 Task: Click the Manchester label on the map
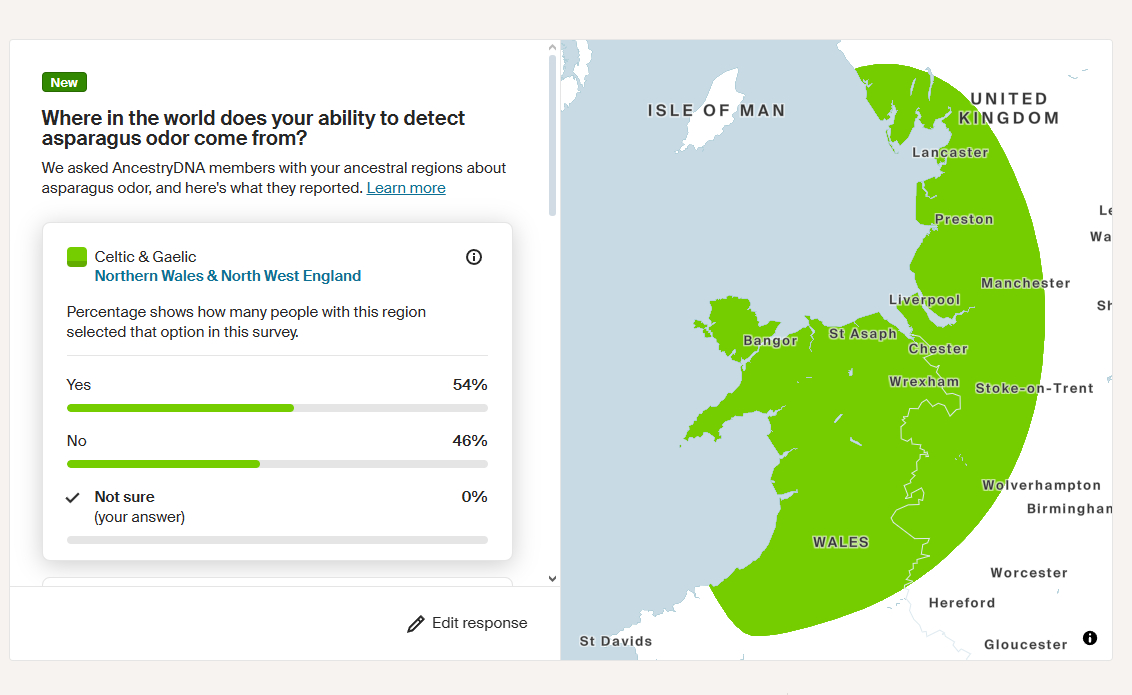1025,284
